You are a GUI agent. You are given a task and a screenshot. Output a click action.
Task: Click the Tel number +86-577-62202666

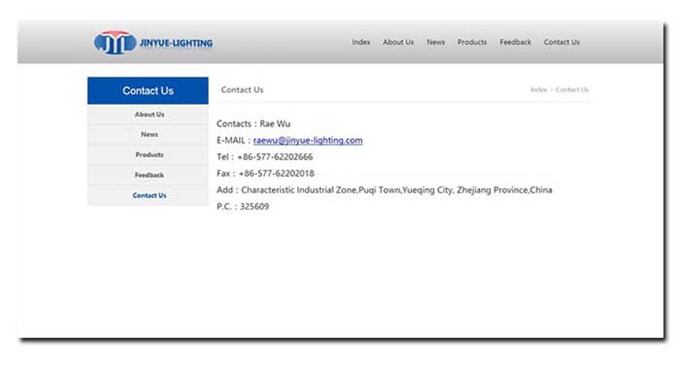pos(275,157)
